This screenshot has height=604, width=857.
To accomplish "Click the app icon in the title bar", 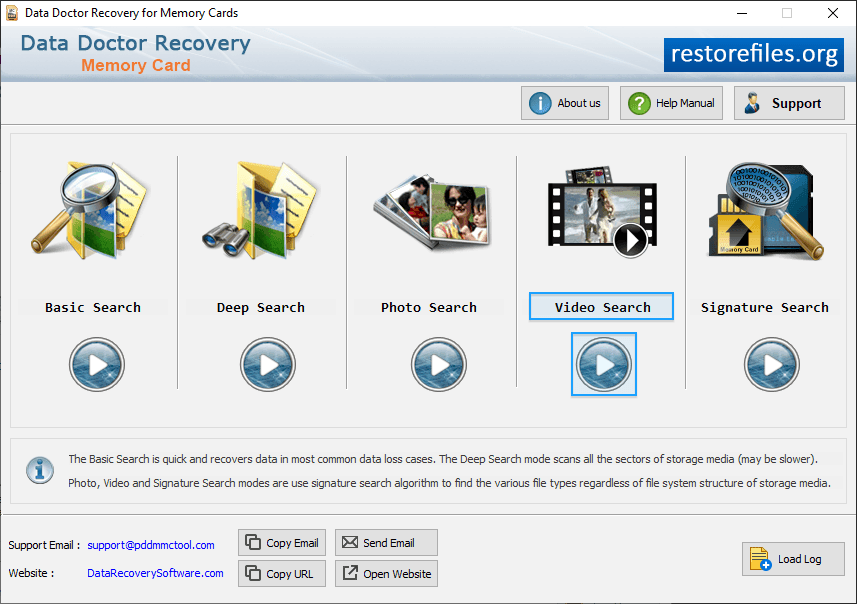I will tap(12, 13).
